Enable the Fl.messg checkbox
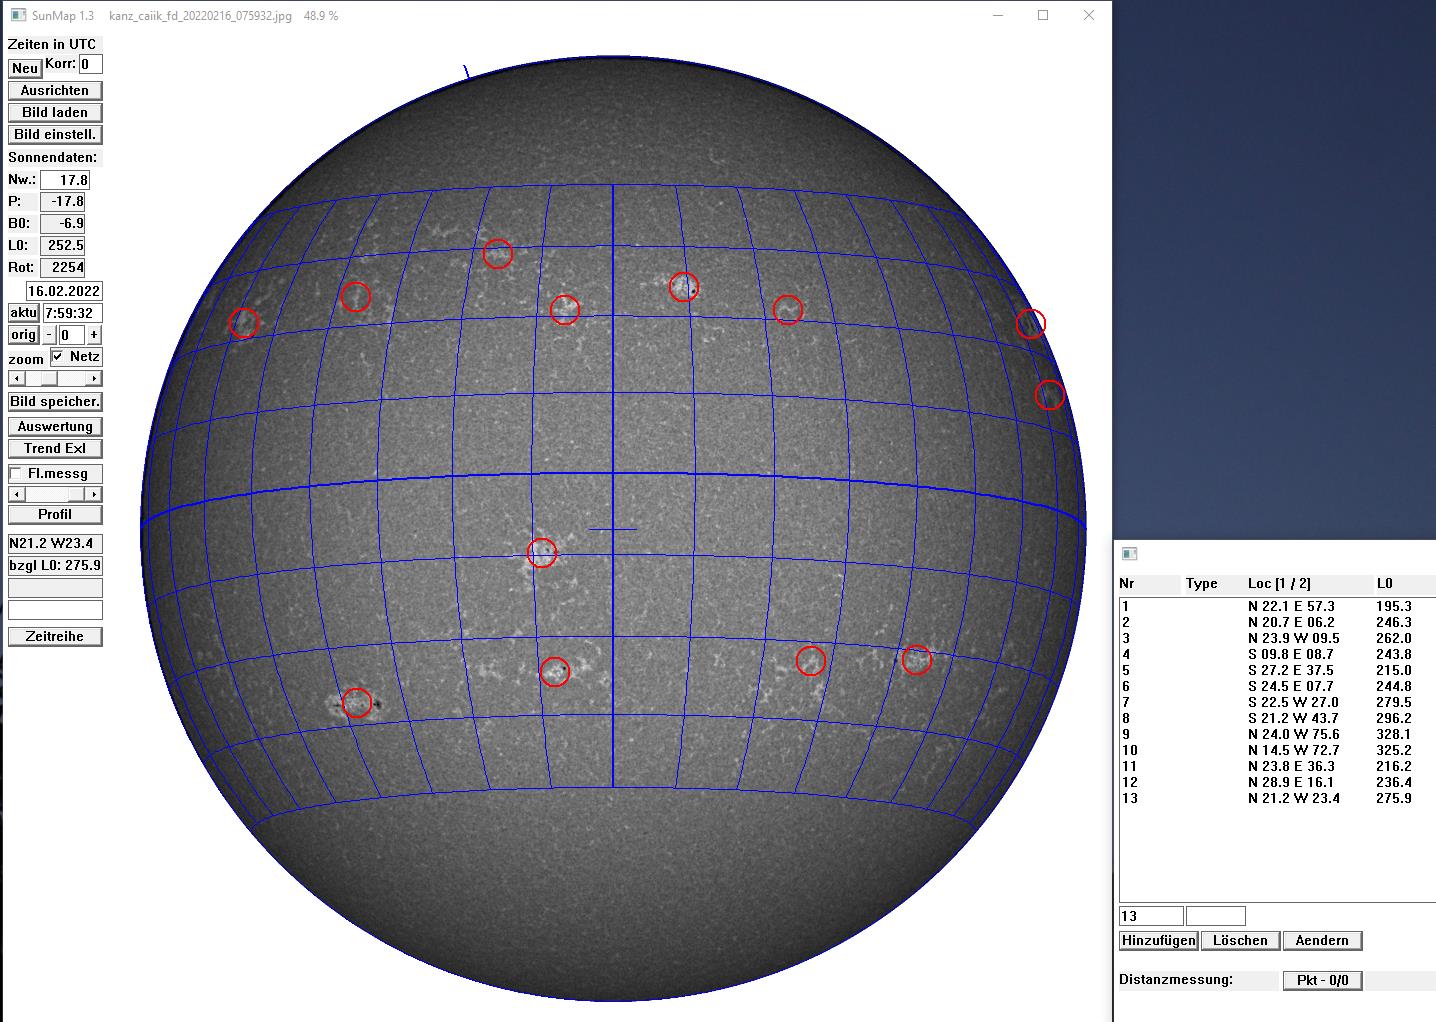 click(x=16, y=474)
